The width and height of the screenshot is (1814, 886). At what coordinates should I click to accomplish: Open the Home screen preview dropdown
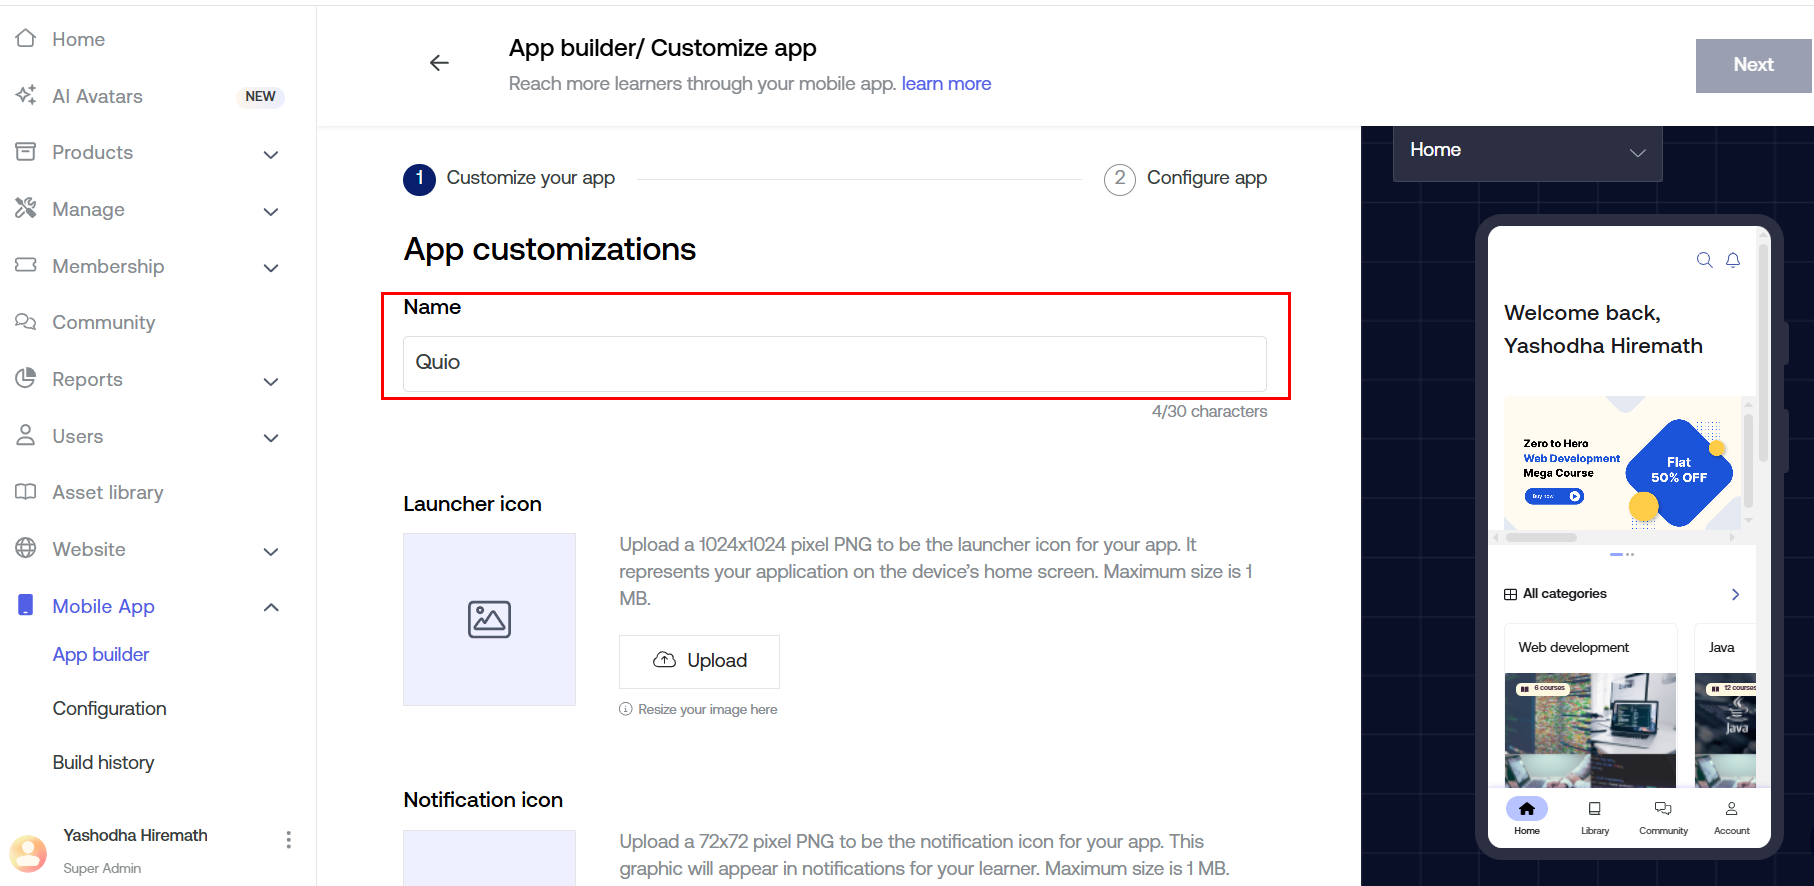[1527, 152]
